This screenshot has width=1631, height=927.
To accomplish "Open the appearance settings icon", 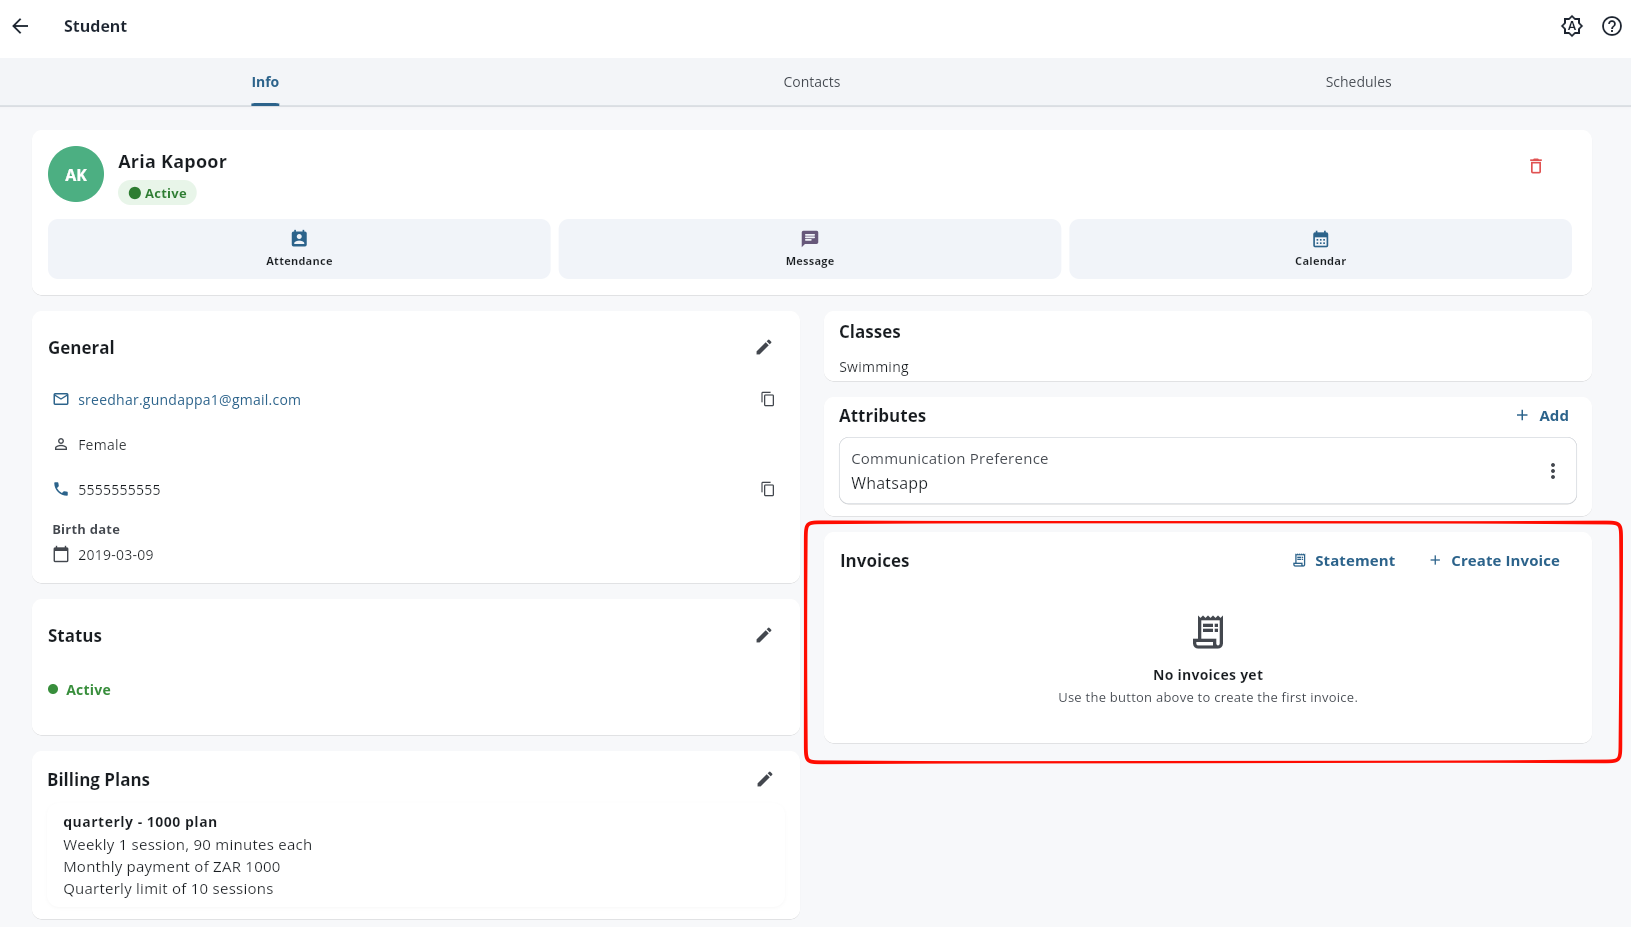I will pyautogui.click(x=1572, y=26).
